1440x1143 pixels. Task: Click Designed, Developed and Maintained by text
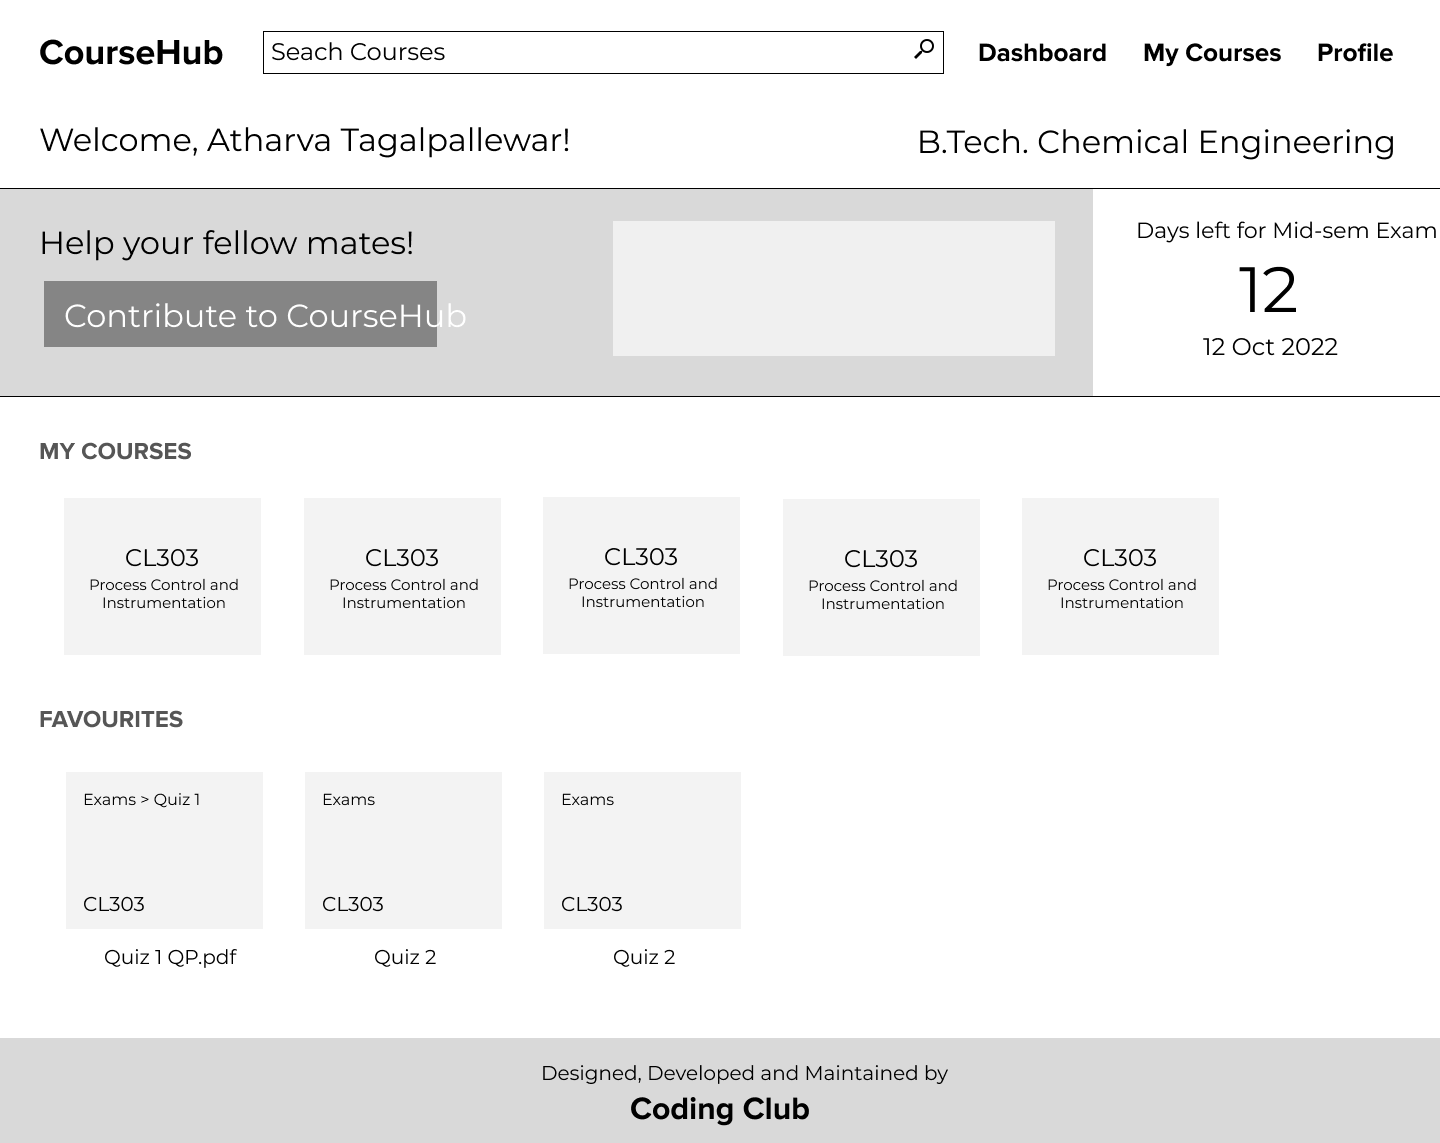coord(744,1073)
